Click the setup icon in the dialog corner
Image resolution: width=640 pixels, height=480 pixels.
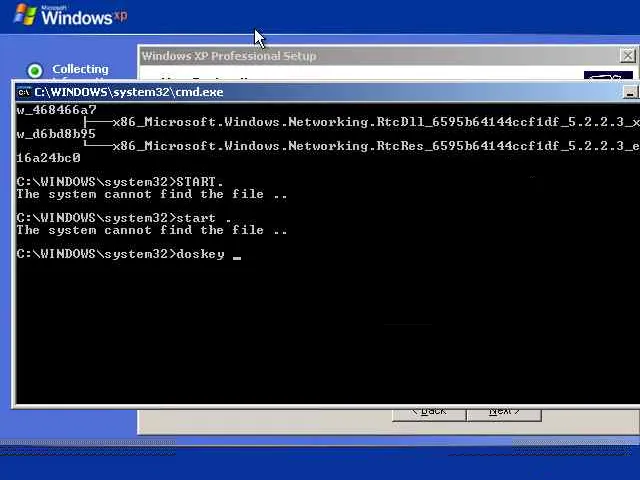[608, 76]
